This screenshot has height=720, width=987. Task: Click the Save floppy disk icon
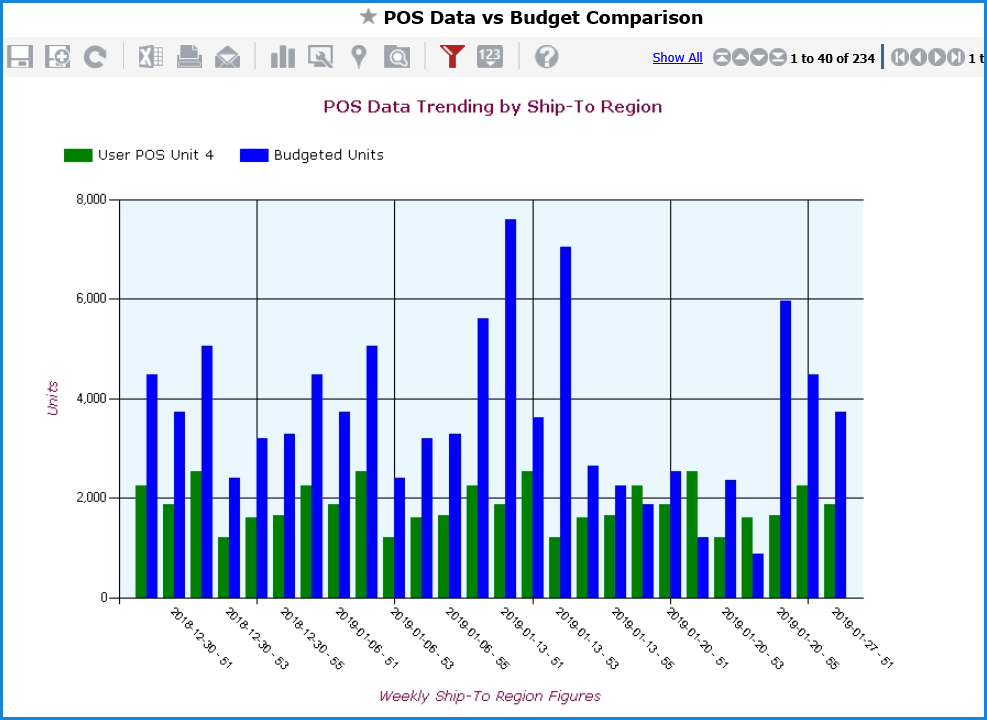coord(20,57)
